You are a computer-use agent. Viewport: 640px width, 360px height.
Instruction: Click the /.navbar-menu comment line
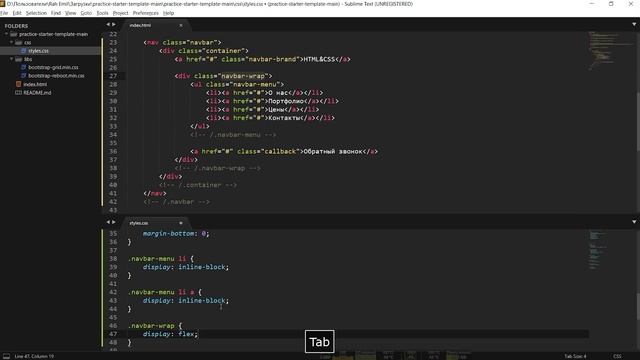[233, 135]
